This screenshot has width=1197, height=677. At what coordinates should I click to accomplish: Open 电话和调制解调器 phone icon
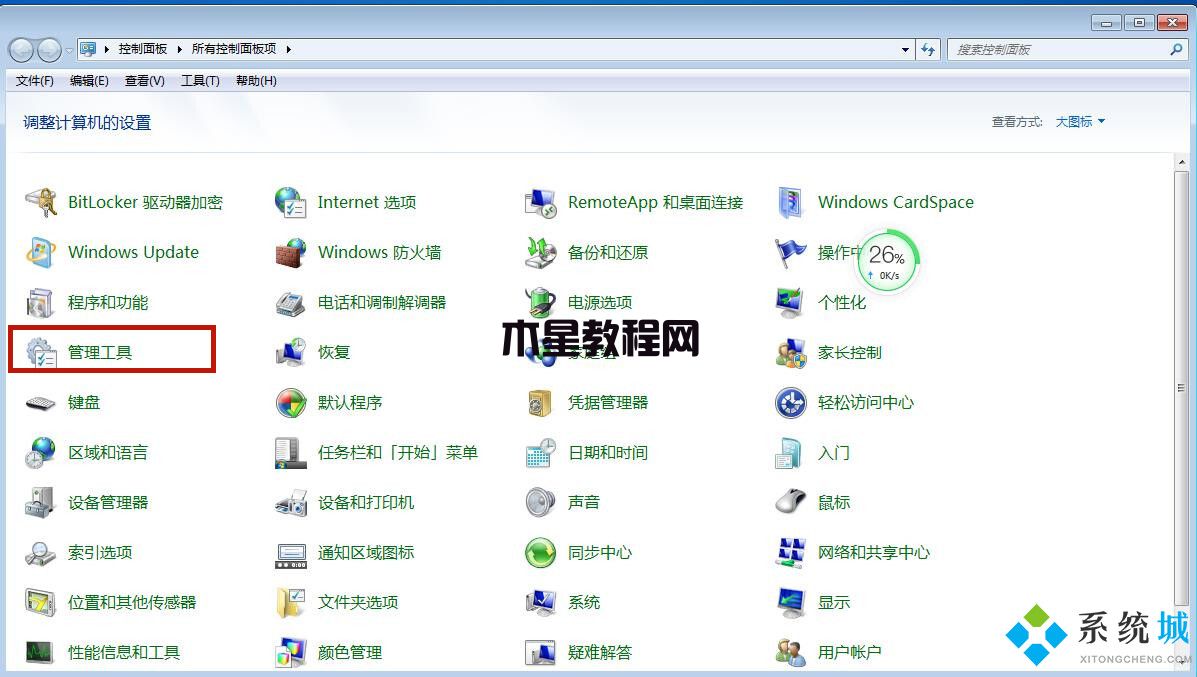coord(291,302)
